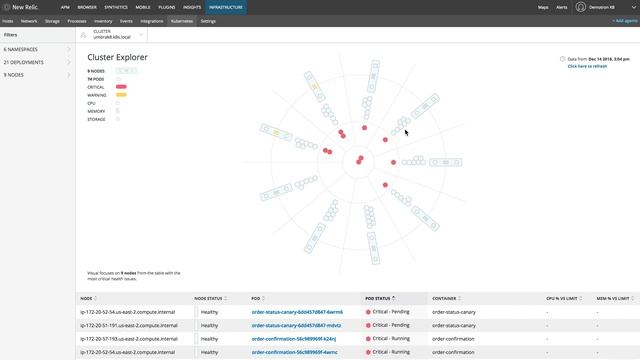Click the STORAGE legend icon

pyautogui.click(x=118, y=119)
